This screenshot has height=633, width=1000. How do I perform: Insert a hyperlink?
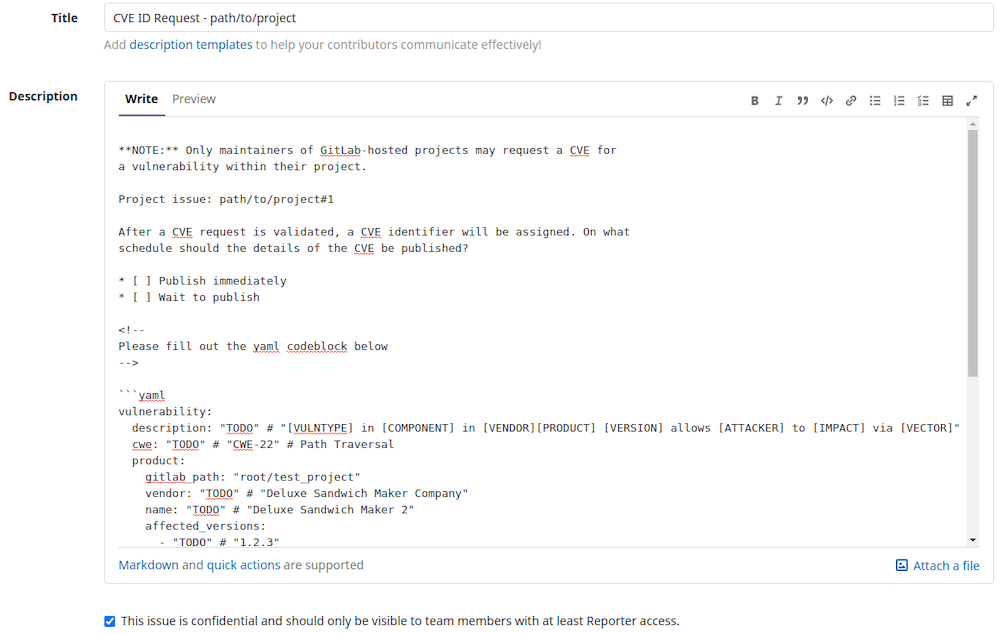pos(851,100)
